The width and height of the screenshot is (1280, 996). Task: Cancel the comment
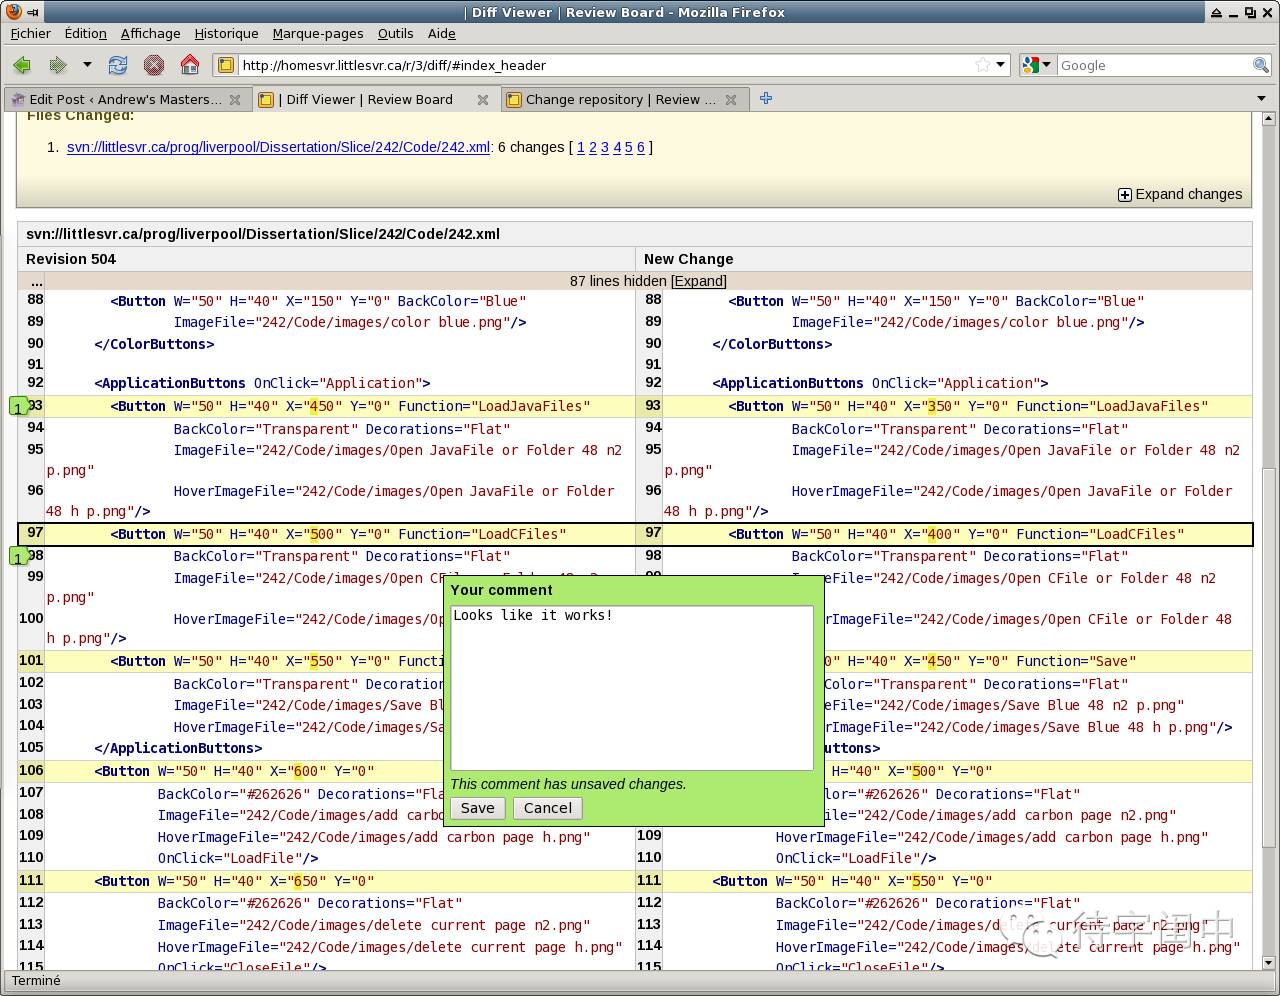click(x=548, y=808)
